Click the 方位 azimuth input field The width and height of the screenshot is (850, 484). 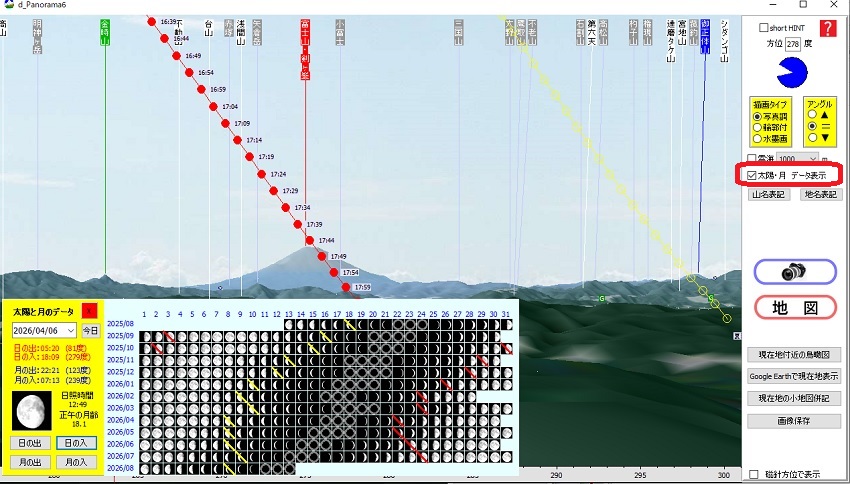click(x=793, y=45)
